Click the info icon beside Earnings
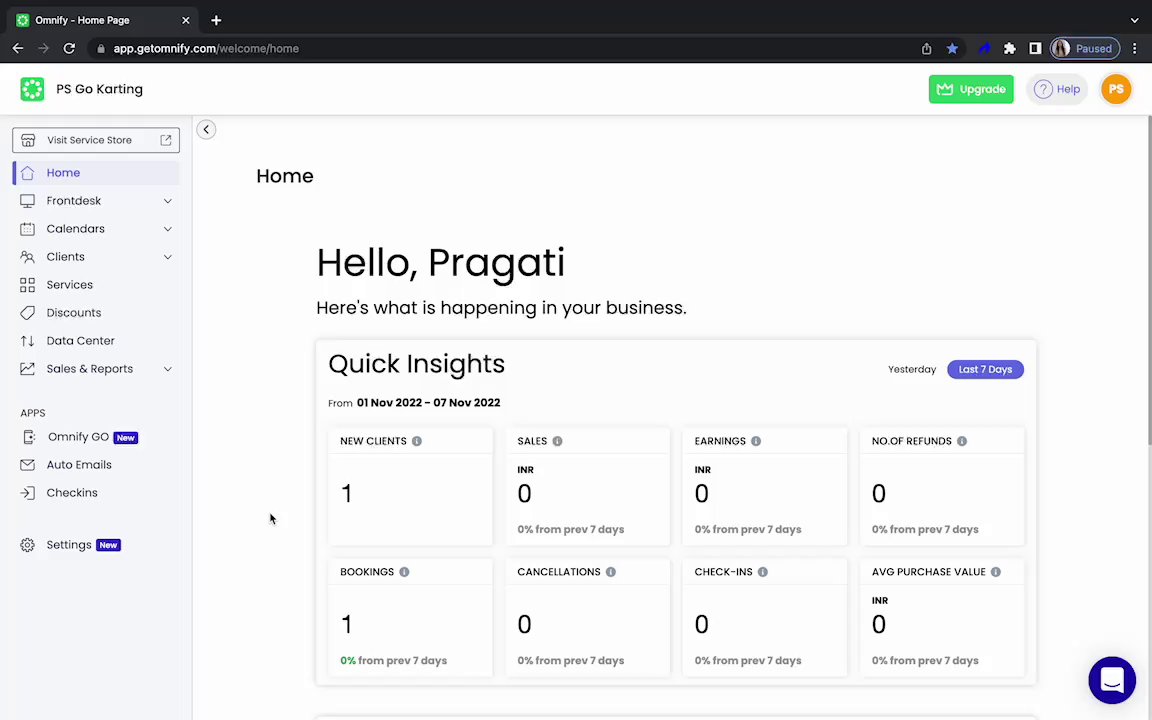Screen dimensions: 1152x720 756,441
